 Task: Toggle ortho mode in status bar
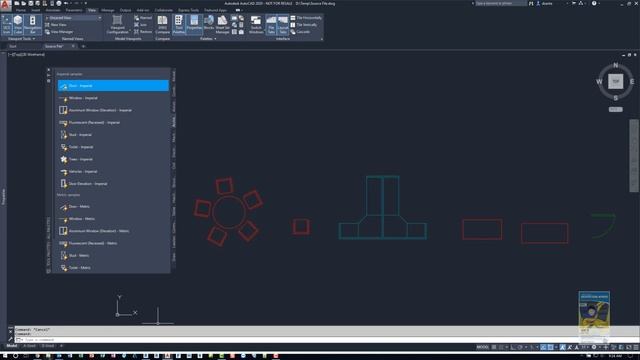pyautogui.click(x=513, y=347)
